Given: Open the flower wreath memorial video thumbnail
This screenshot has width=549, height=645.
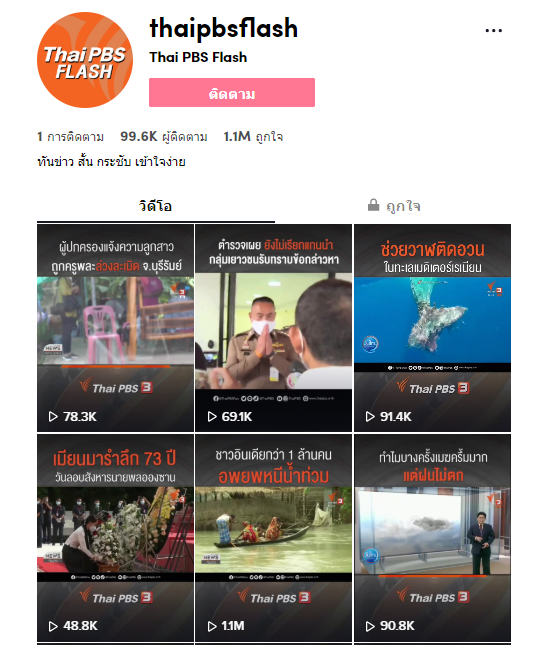Looking at the screenshot, I should [x=115, y=538].
